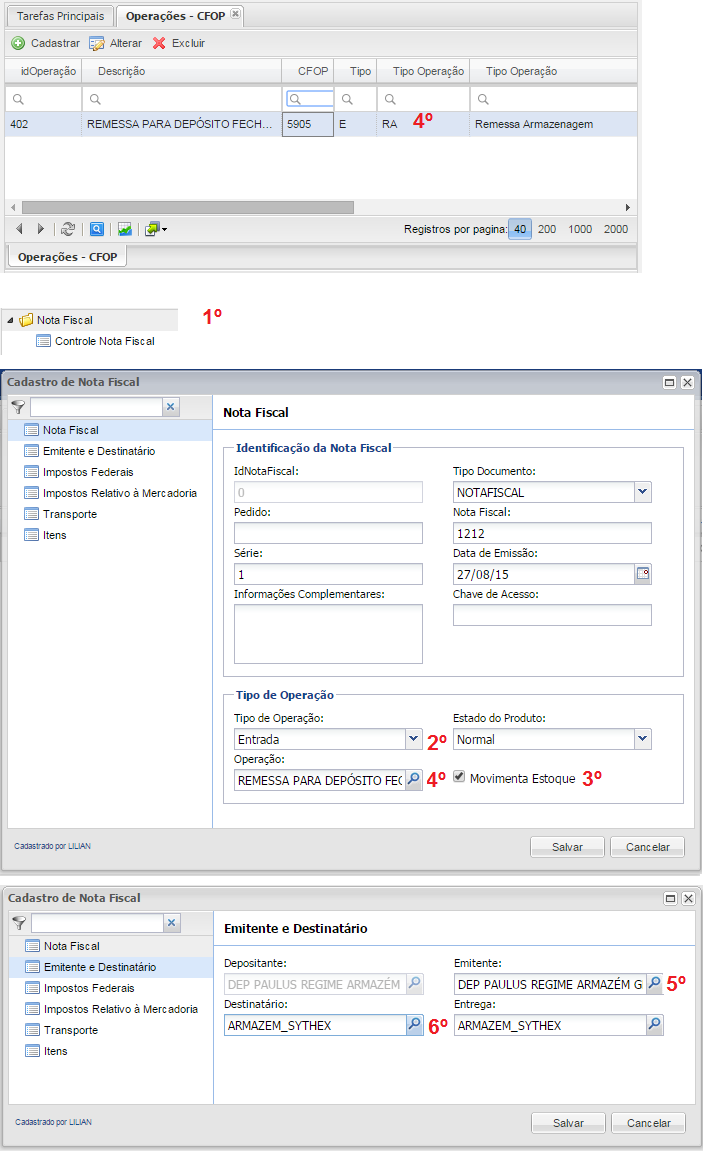
Task: Set records per page to 1000
Action: click(580, 229)
